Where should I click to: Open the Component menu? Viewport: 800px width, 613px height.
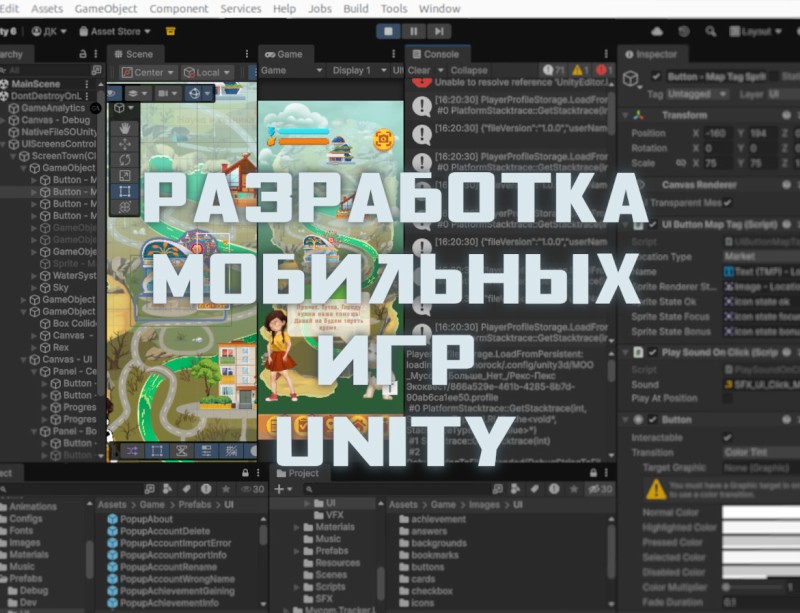point(179,9)
